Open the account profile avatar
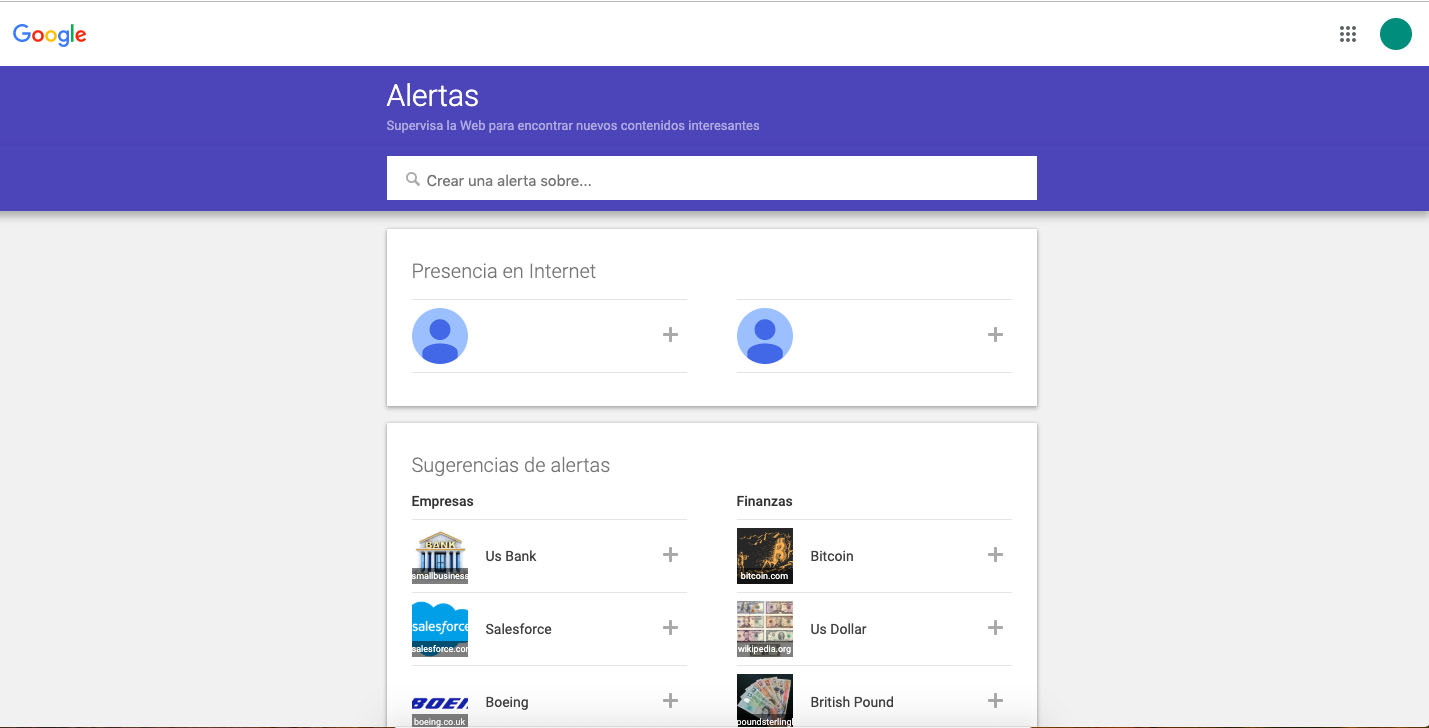 tap(1395, 33)
